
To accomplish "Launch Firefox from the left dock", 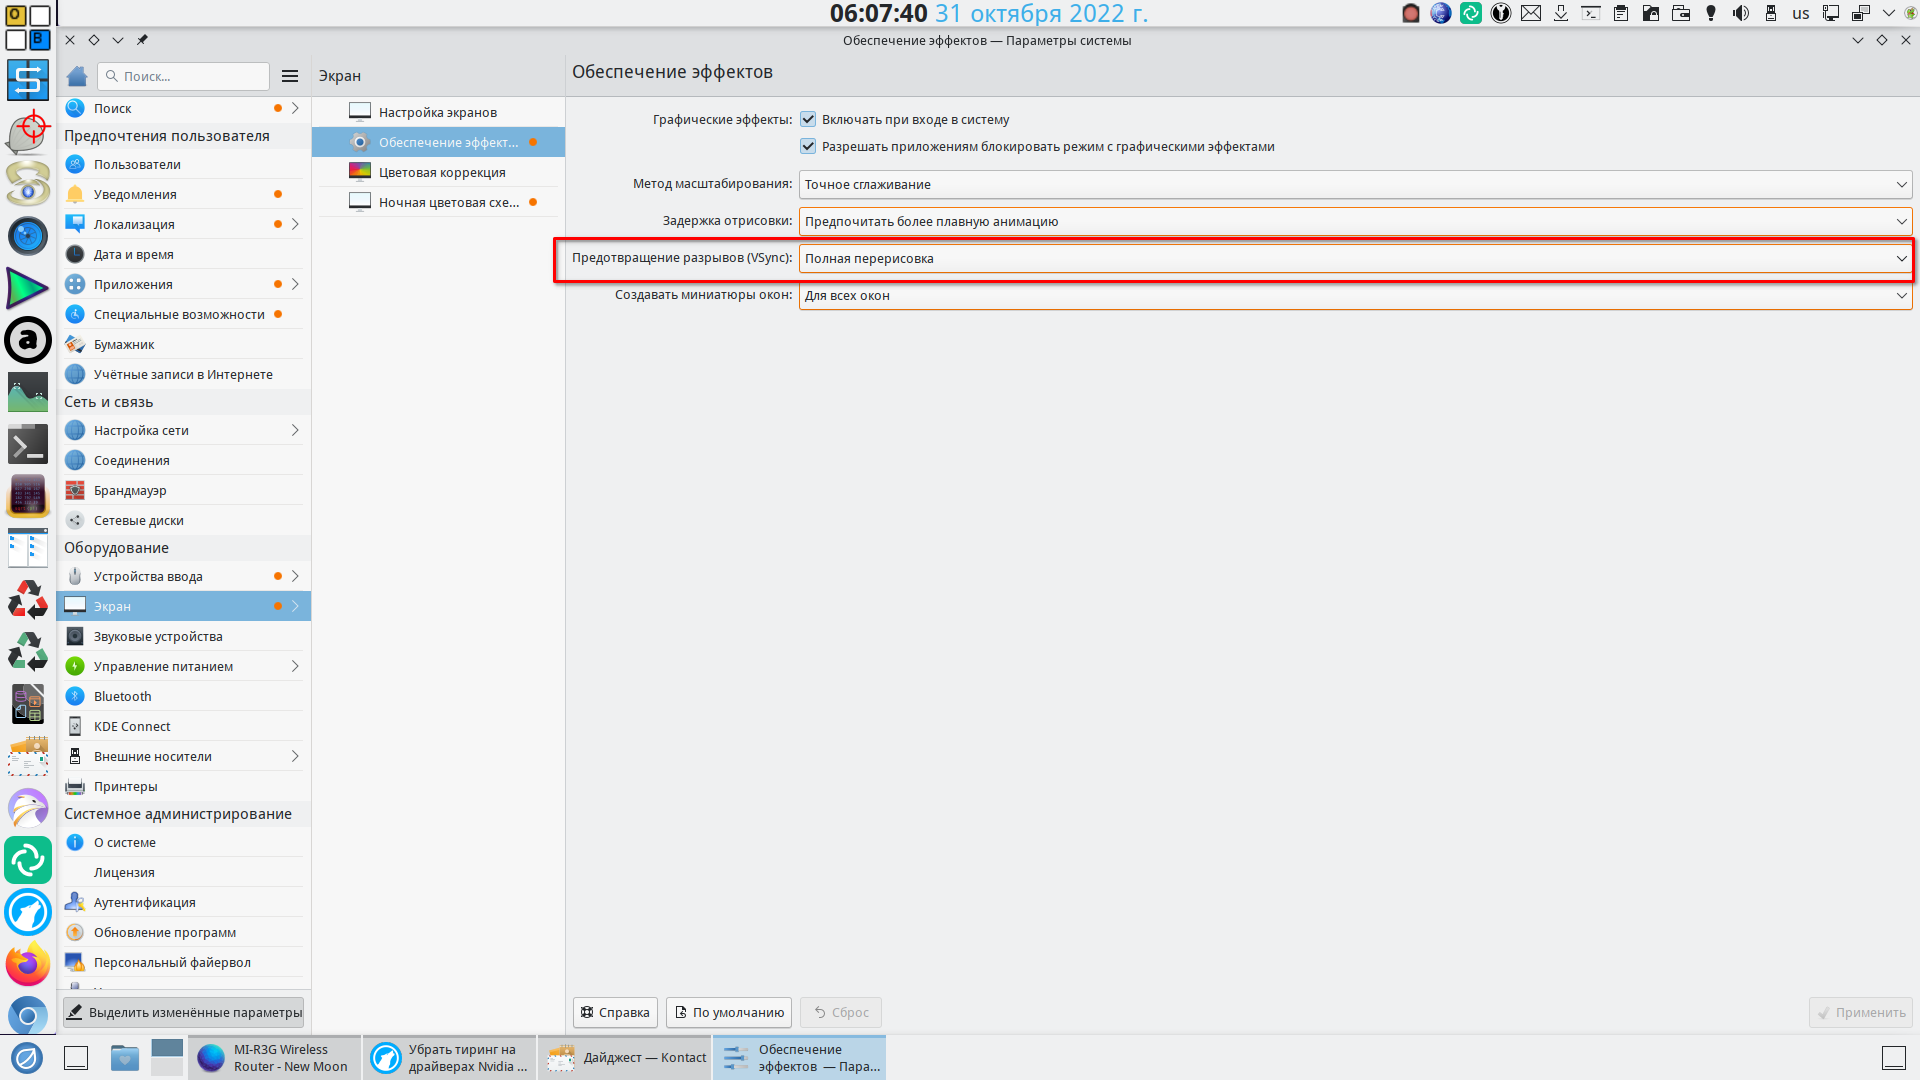I will click(x=27, y=965).
